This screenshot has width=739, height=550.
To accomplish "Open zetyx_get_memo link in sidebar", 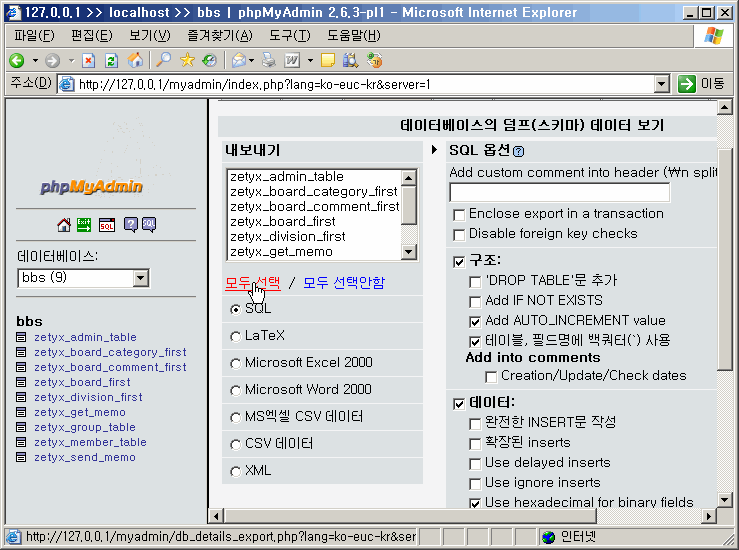I will point(80,412).
